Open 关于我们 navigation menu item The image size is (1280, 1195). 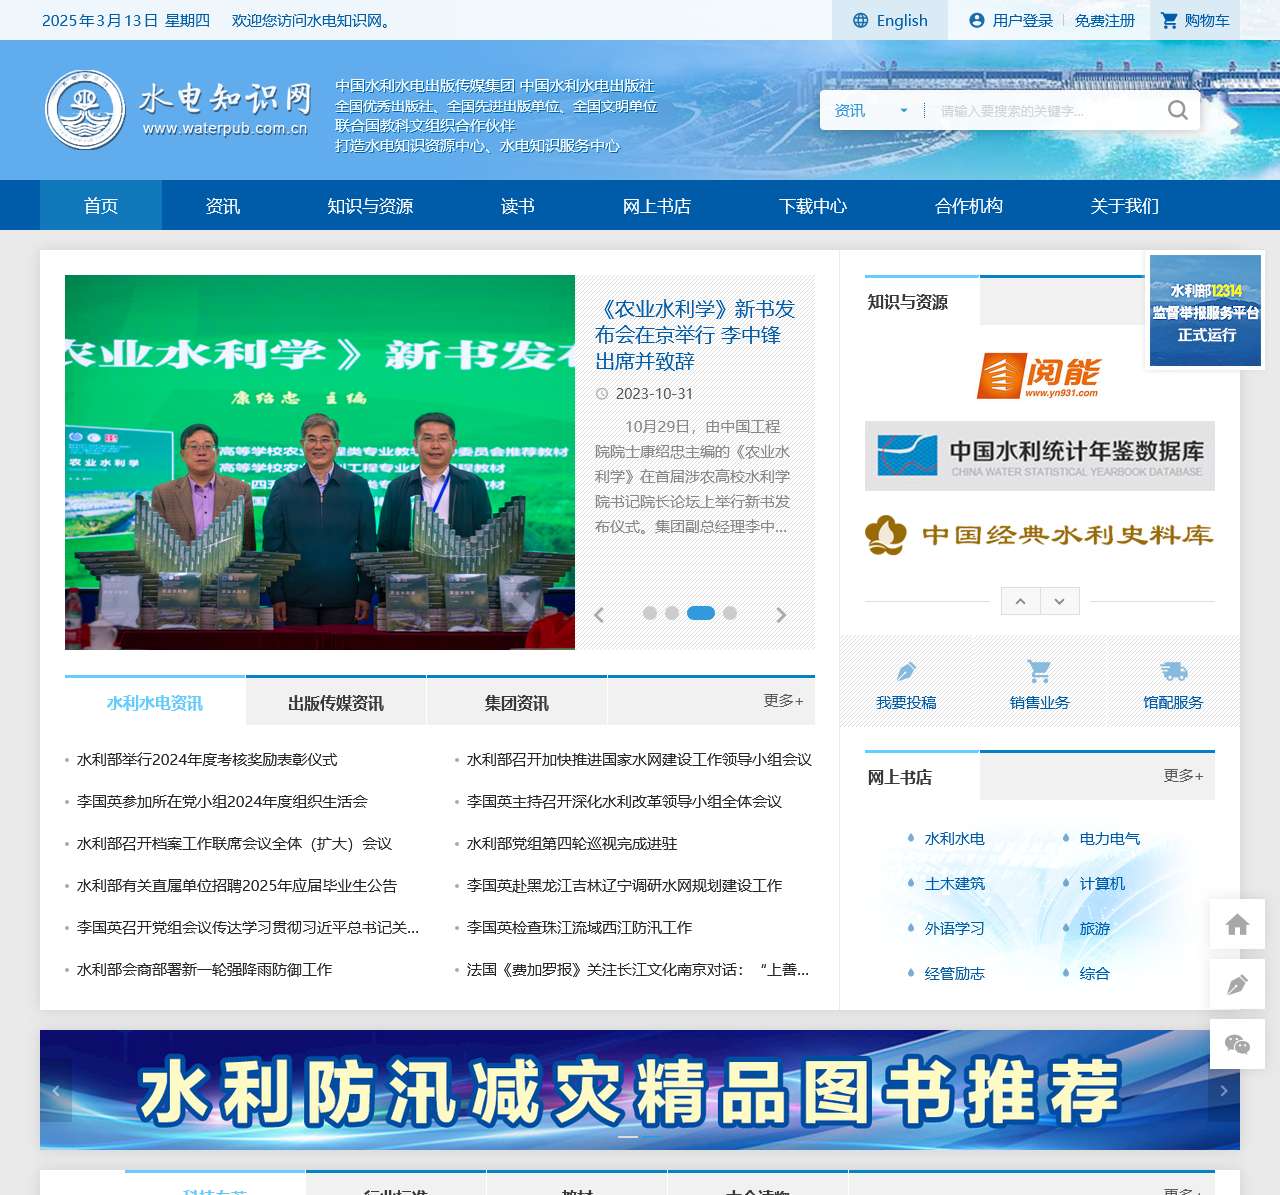[1125, 206]
